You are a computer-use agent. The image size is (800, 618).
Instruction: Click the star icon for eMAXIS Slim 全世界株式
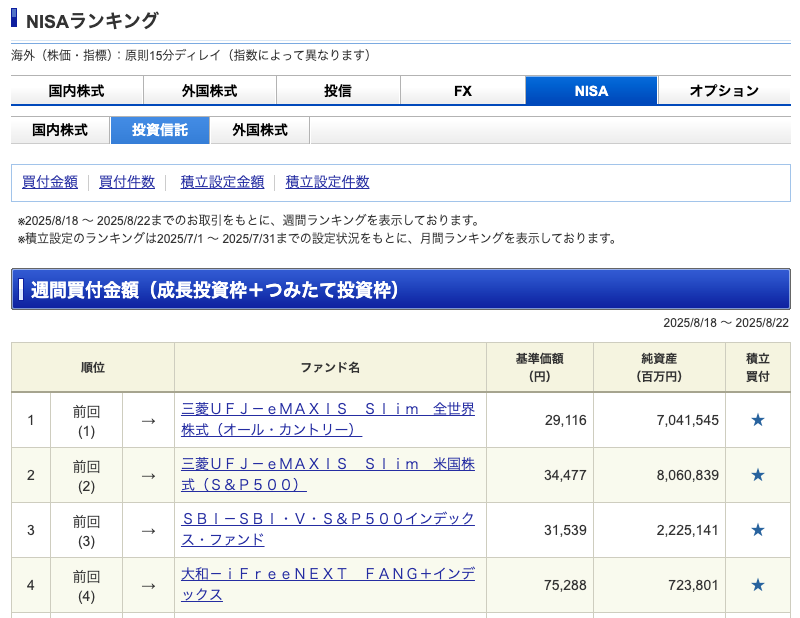[x=758, y=420]
